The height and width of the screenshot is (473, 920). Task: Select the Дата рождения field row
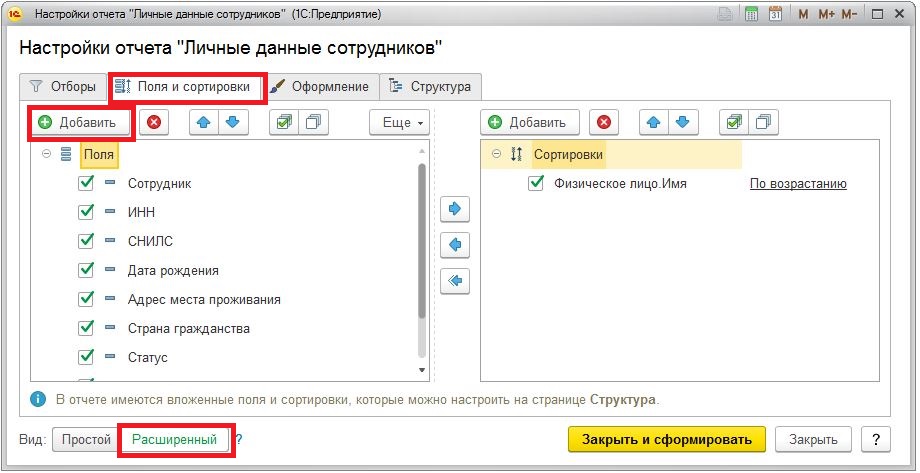223,271
